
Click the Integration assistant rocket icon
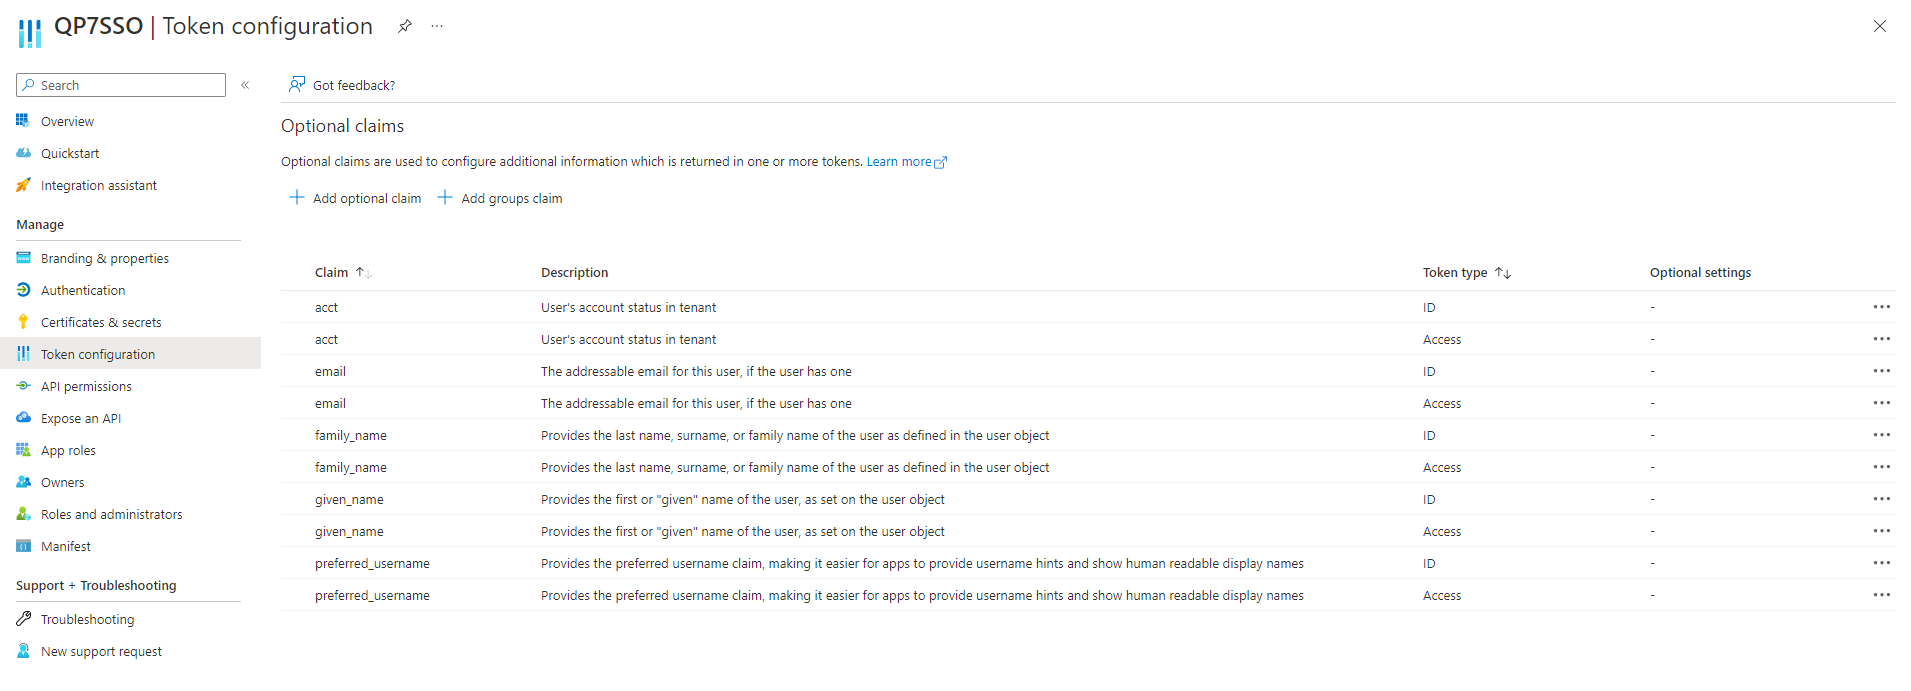[23, 185]
